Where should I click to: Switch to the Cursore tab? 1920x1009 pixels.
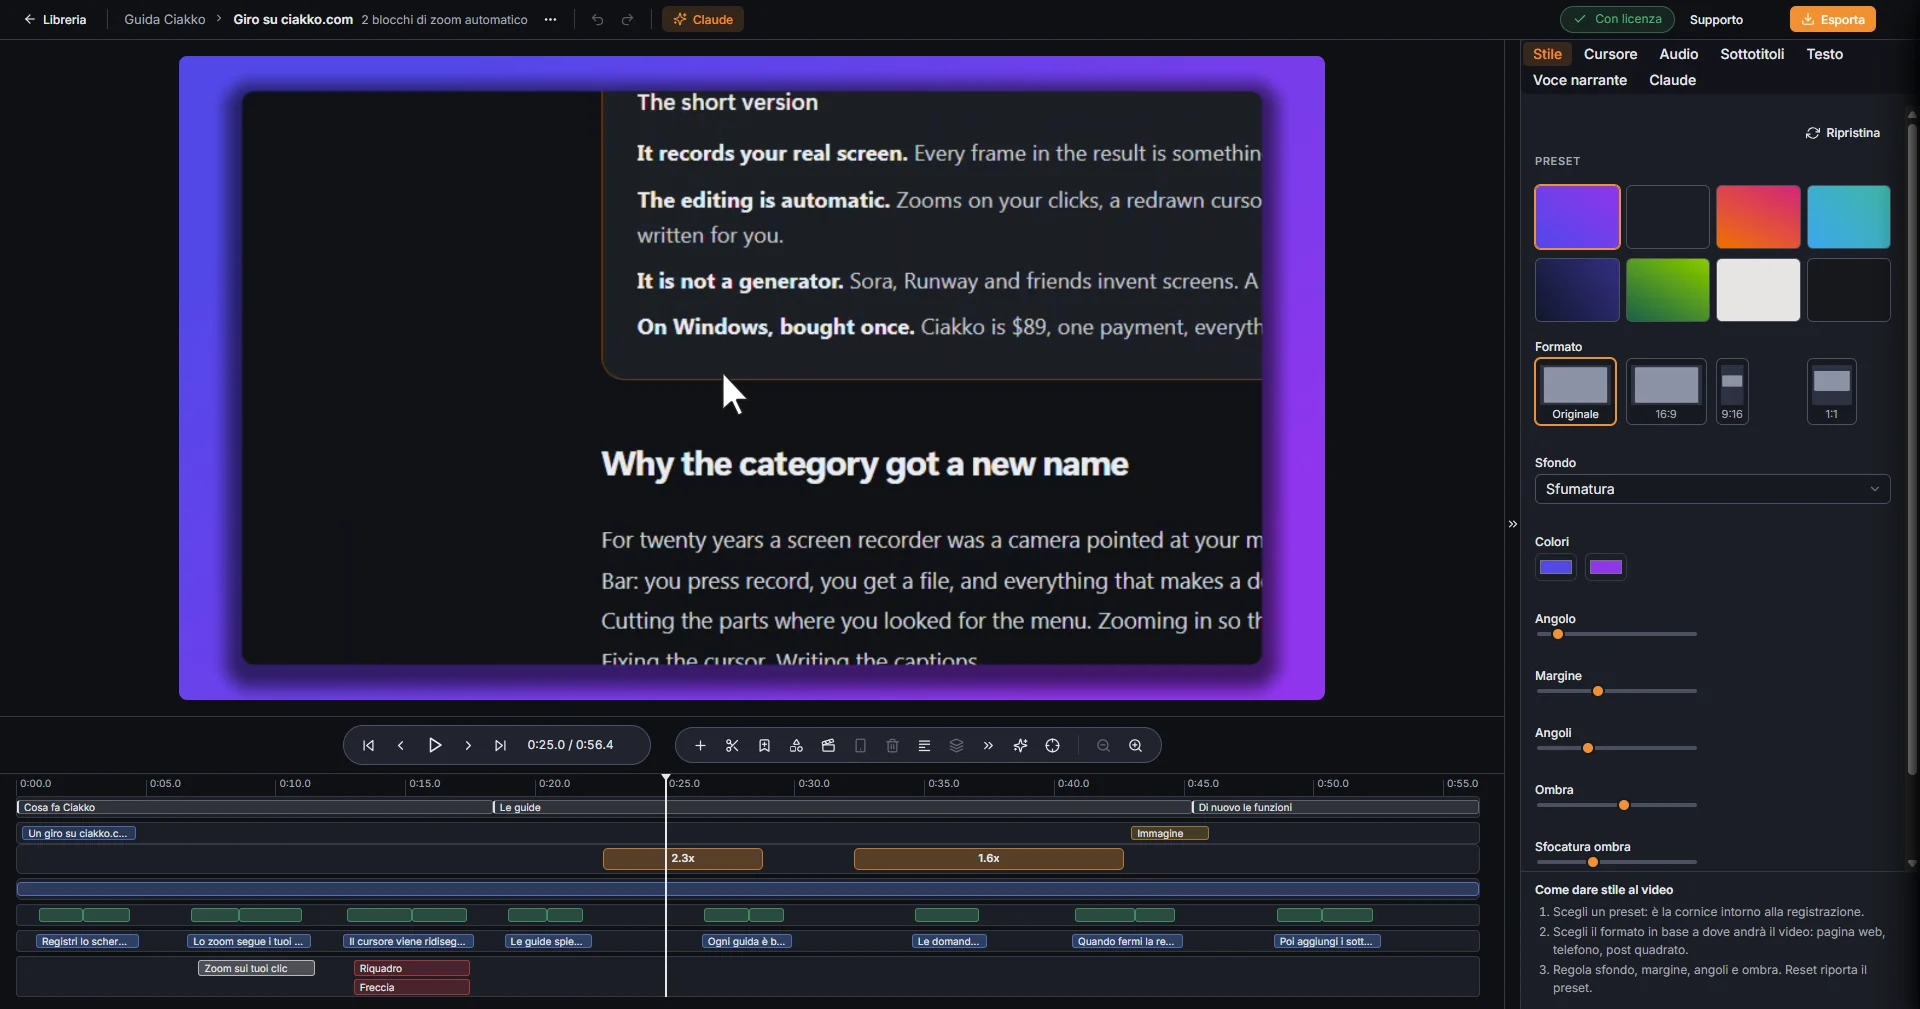tap(1610, 54)
